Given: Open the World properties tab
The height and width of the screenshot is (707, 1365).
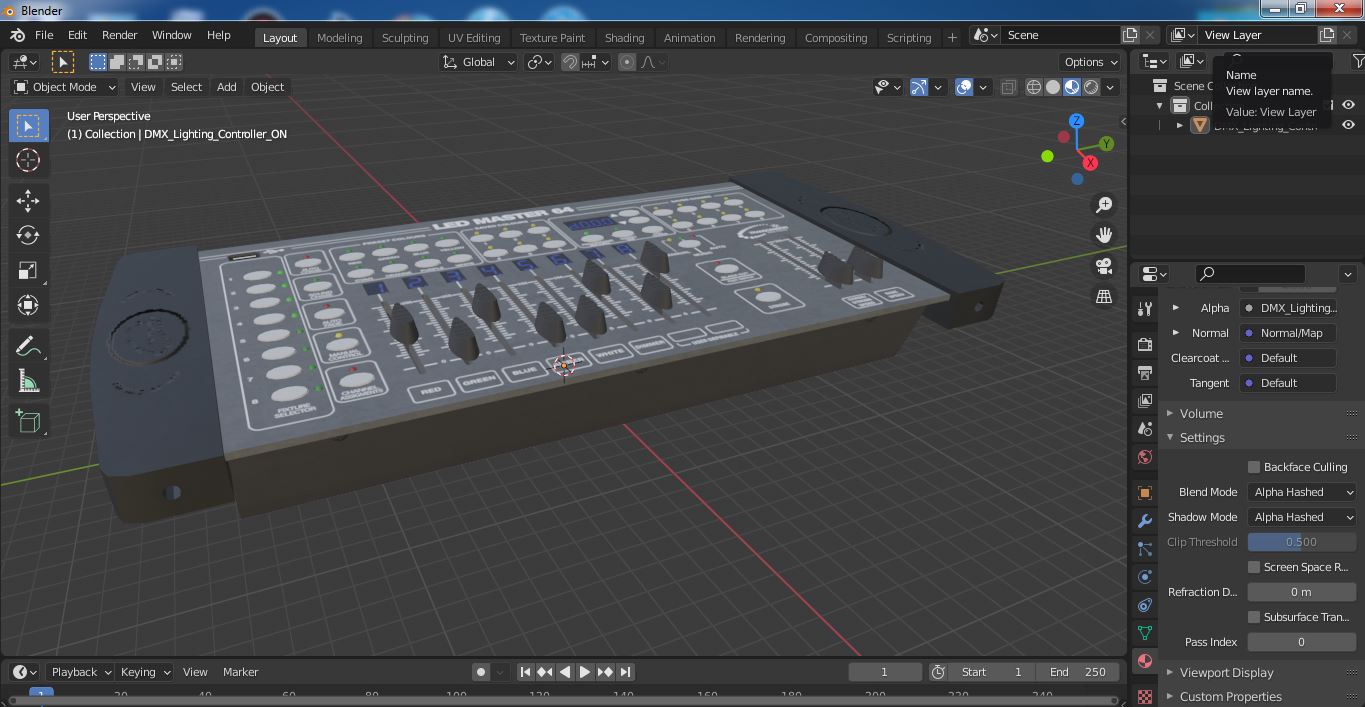Looking at the screenshot, I should tap(1145, 457).
